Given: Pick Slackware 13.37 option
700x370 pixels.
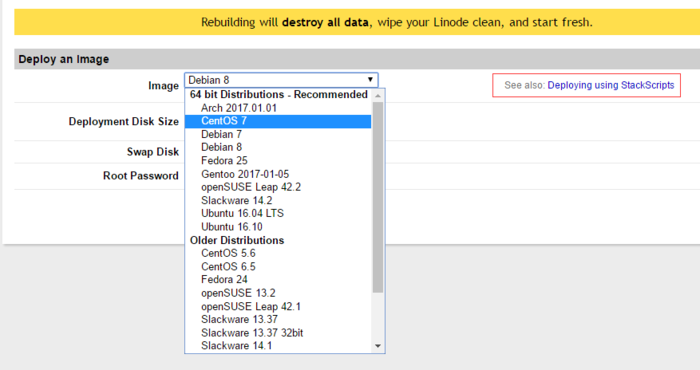Looking at the screenshot, I should (x=278, y=319).
